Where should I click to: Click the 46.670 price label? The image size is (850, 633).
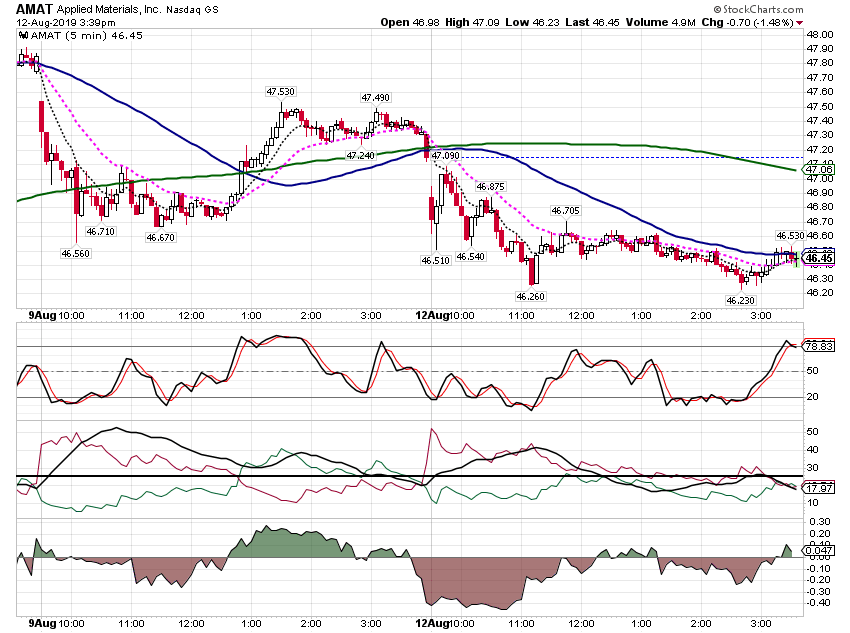[x=160, y=237]
